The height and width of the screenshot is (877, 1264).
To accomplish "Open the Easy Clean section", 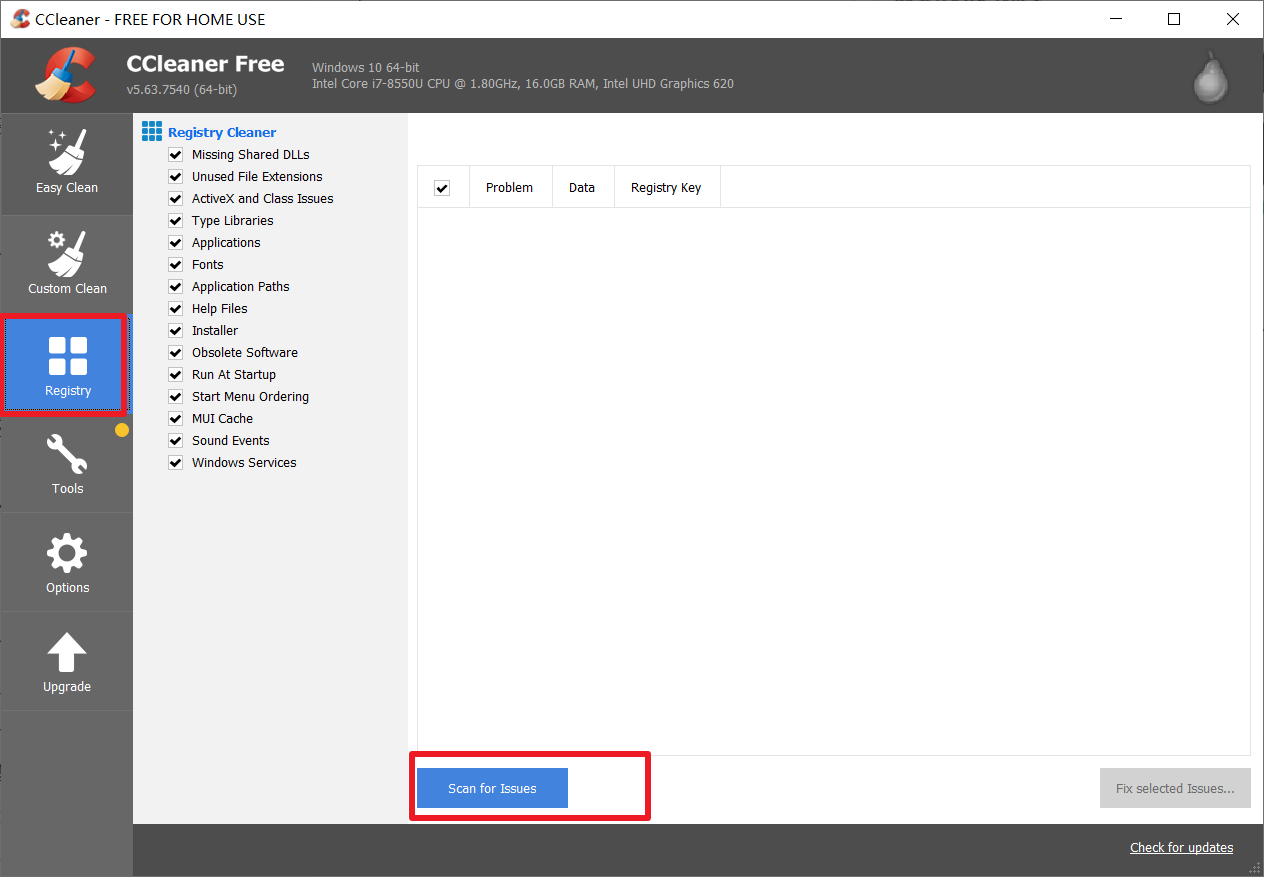I will 67,164.
